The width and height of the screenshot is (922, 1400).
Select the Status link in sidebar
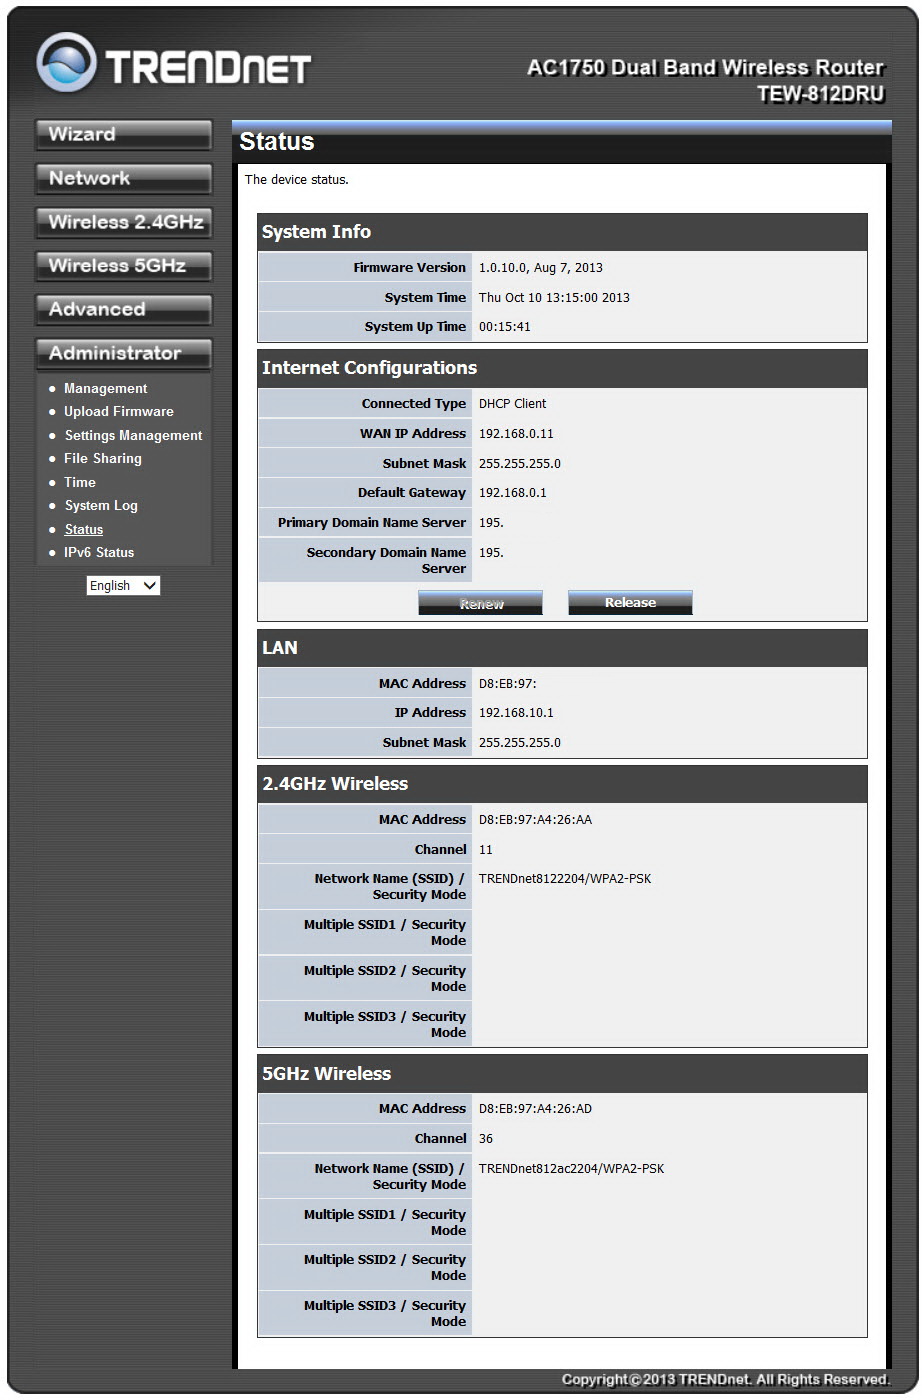(84, 529)
